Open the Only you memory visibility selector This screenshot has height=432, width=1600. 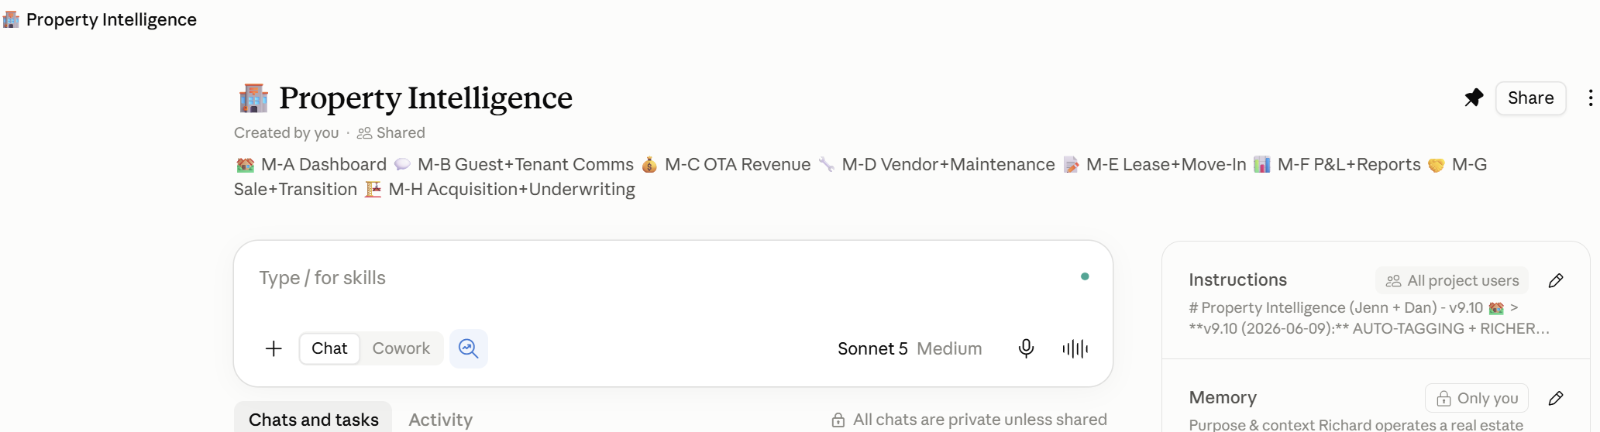pyautogui.click(x=1477, y=398)
